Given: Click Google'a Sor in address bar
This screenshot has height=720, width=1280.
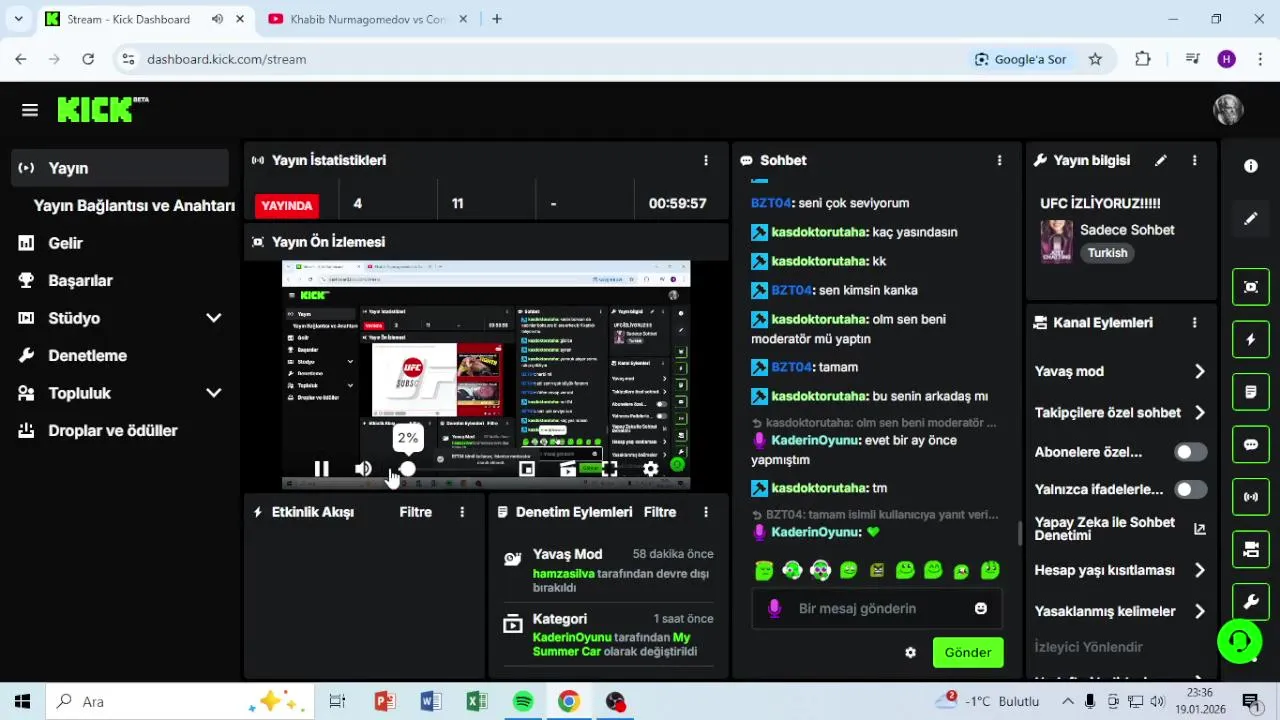Looking at the screenshot, I should point(1021,59).
